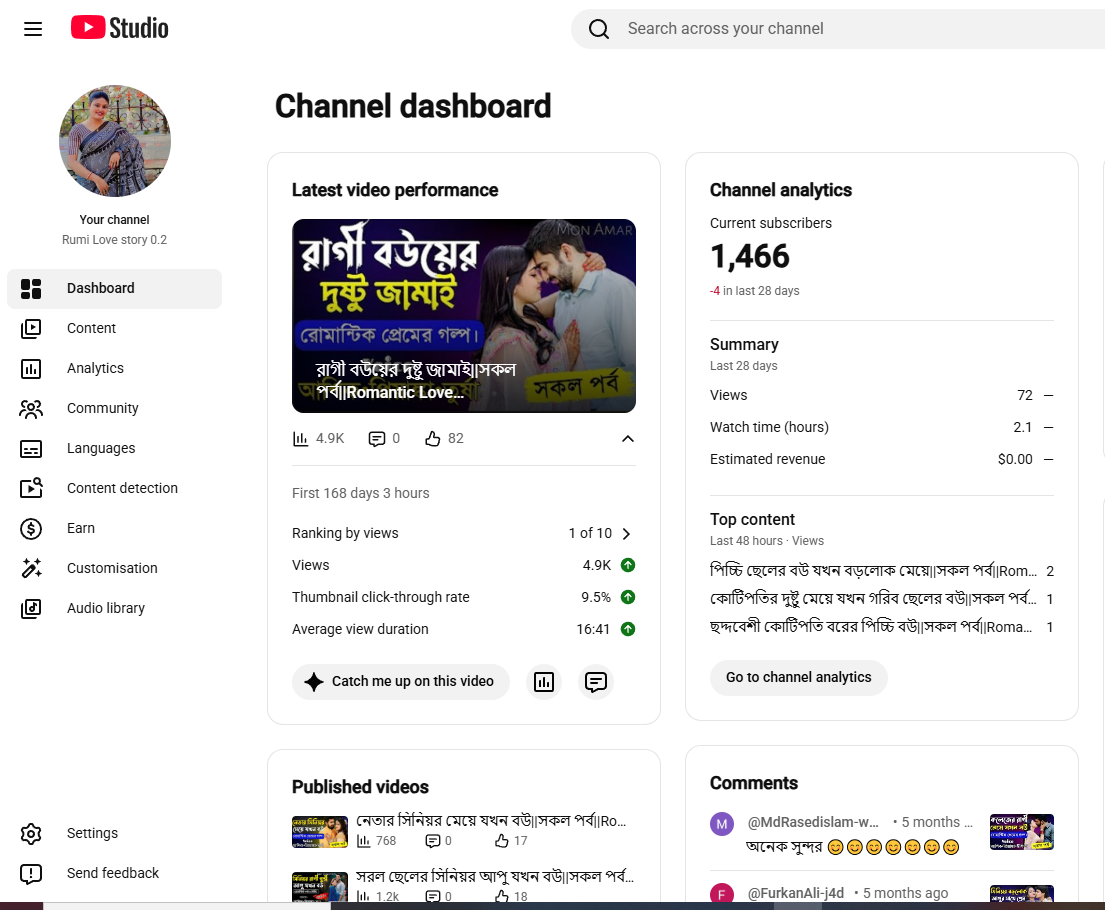Click the Audio library icon
Viewport: 1105px width, 910px height.
(31, 608)
